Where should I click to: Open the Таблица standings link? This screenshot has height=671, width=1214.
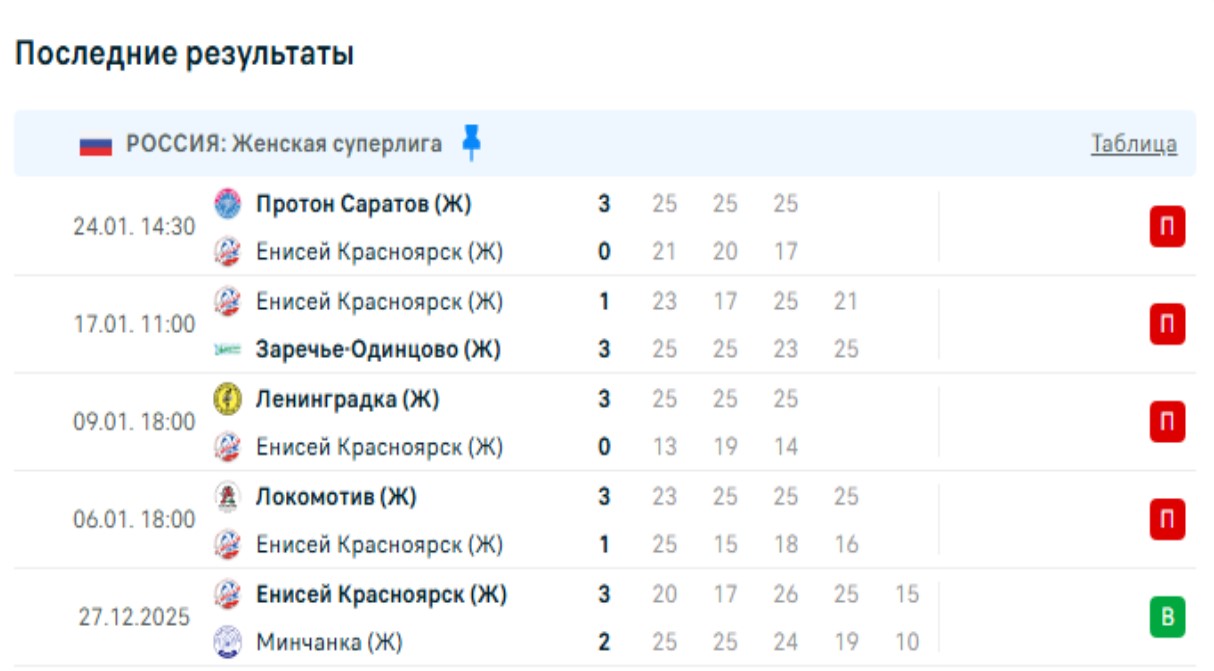click(x=1133, y=144)
